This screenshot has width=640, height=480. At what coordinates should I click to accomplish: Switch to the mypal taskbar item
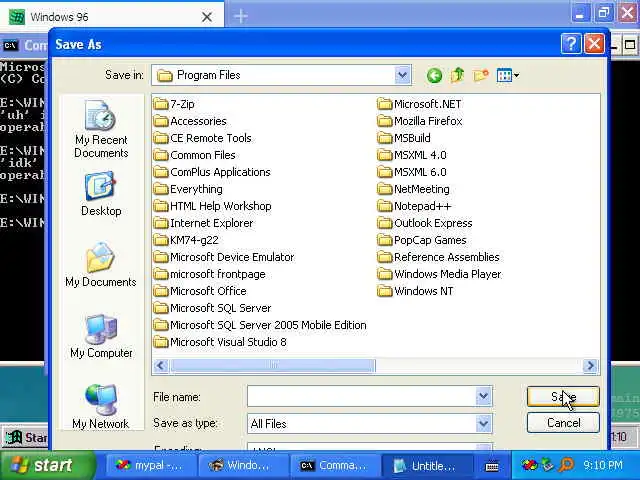[151, 465]
